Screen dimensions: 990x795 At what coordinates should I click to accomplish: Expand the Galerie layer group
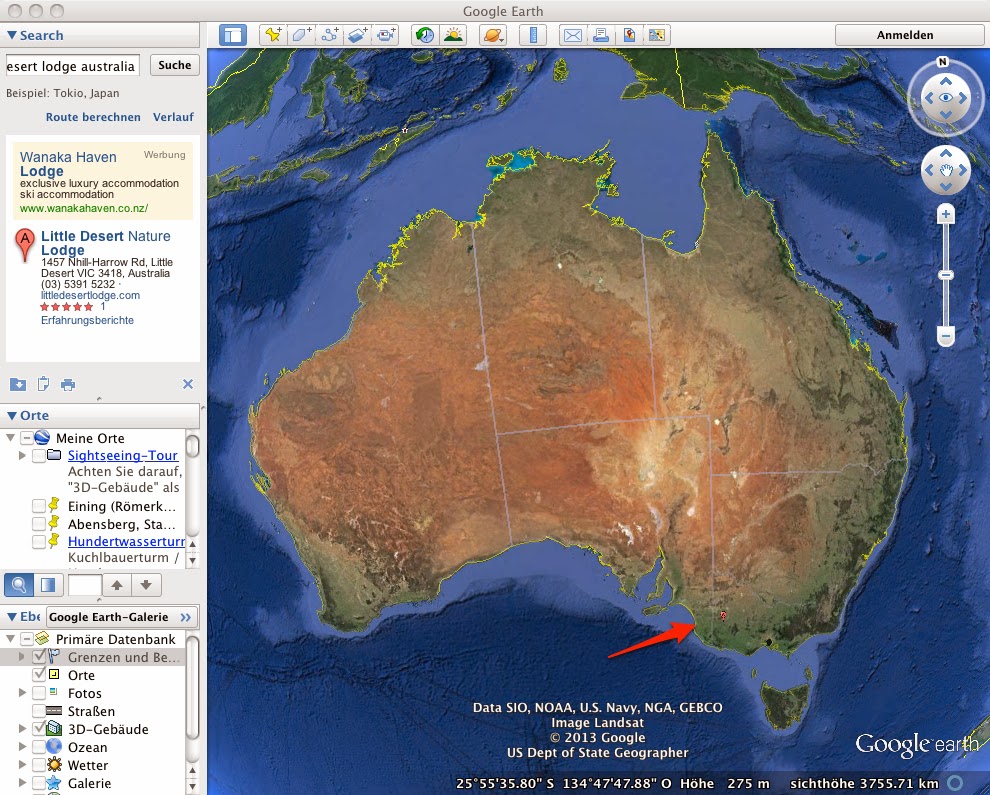[x=22, y=782]
